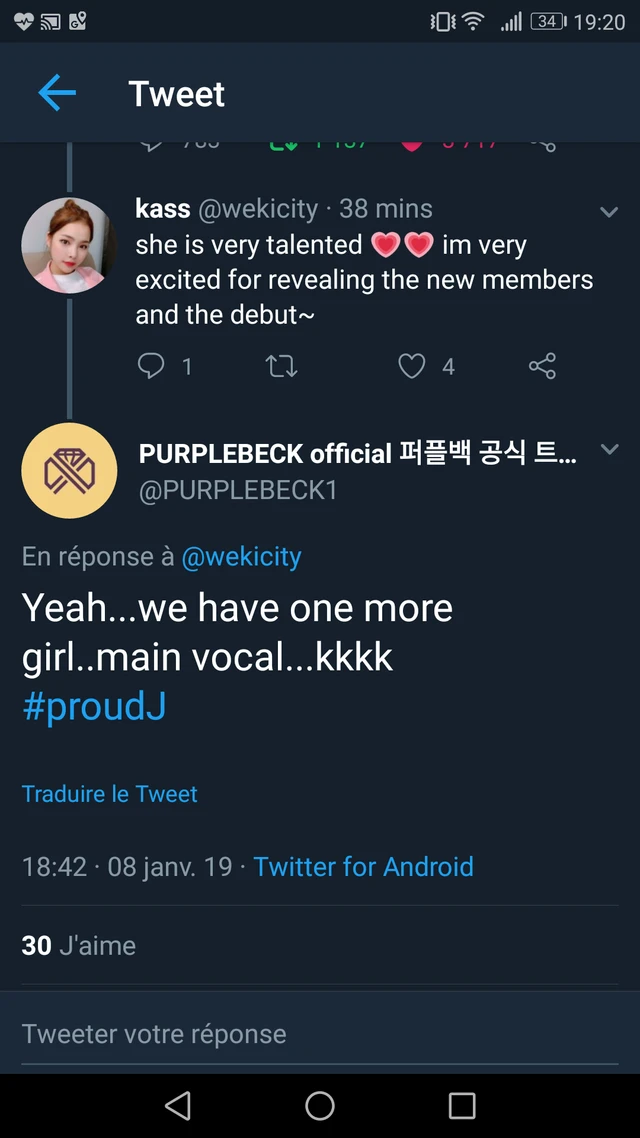View the 30 J'aime likes list
Viewport: 640px width, 1138px height.
pyautogui.click(x=78, y=946)
